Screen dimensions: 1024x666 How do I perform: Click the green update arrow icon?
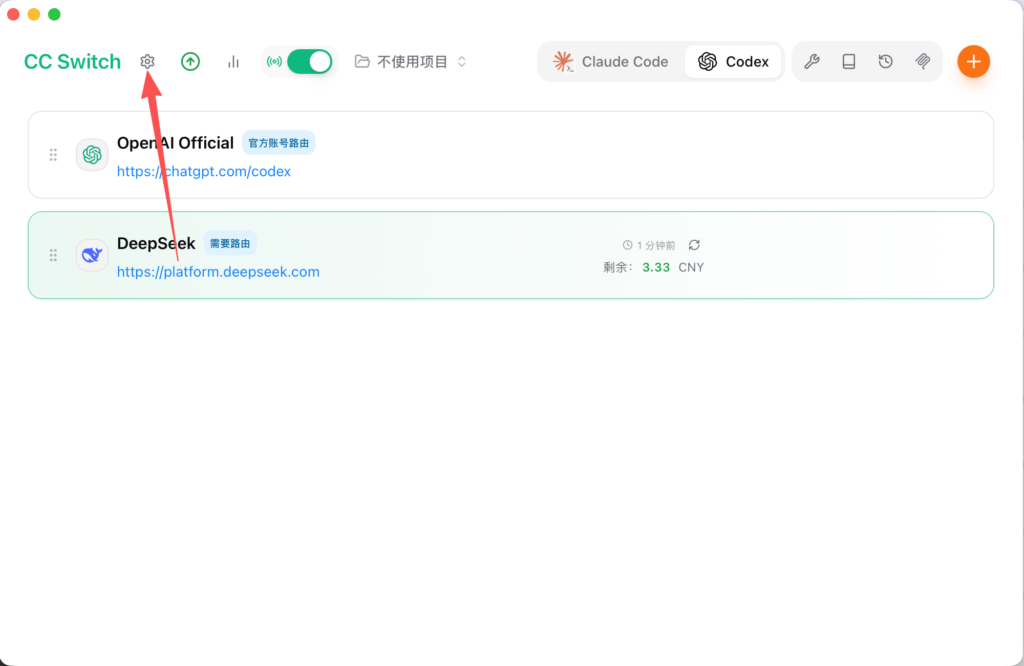[x=190, y=61]
